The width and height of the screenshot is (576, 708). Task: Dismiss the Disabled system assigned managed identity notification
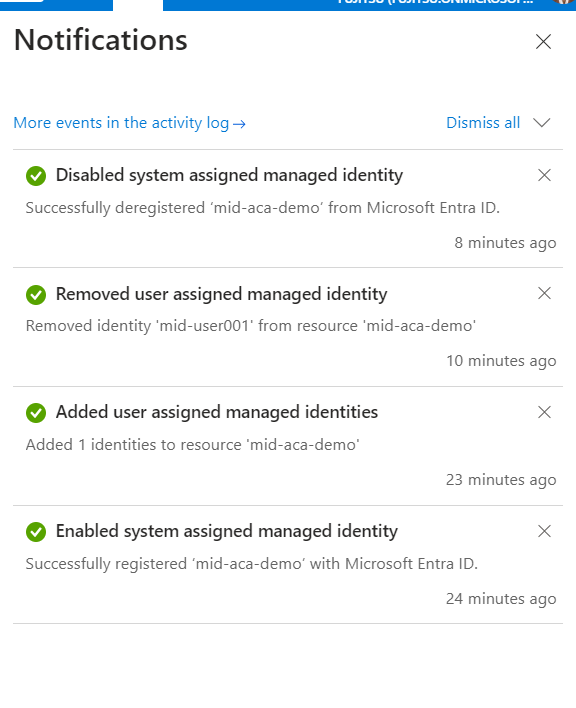point(544,175)
